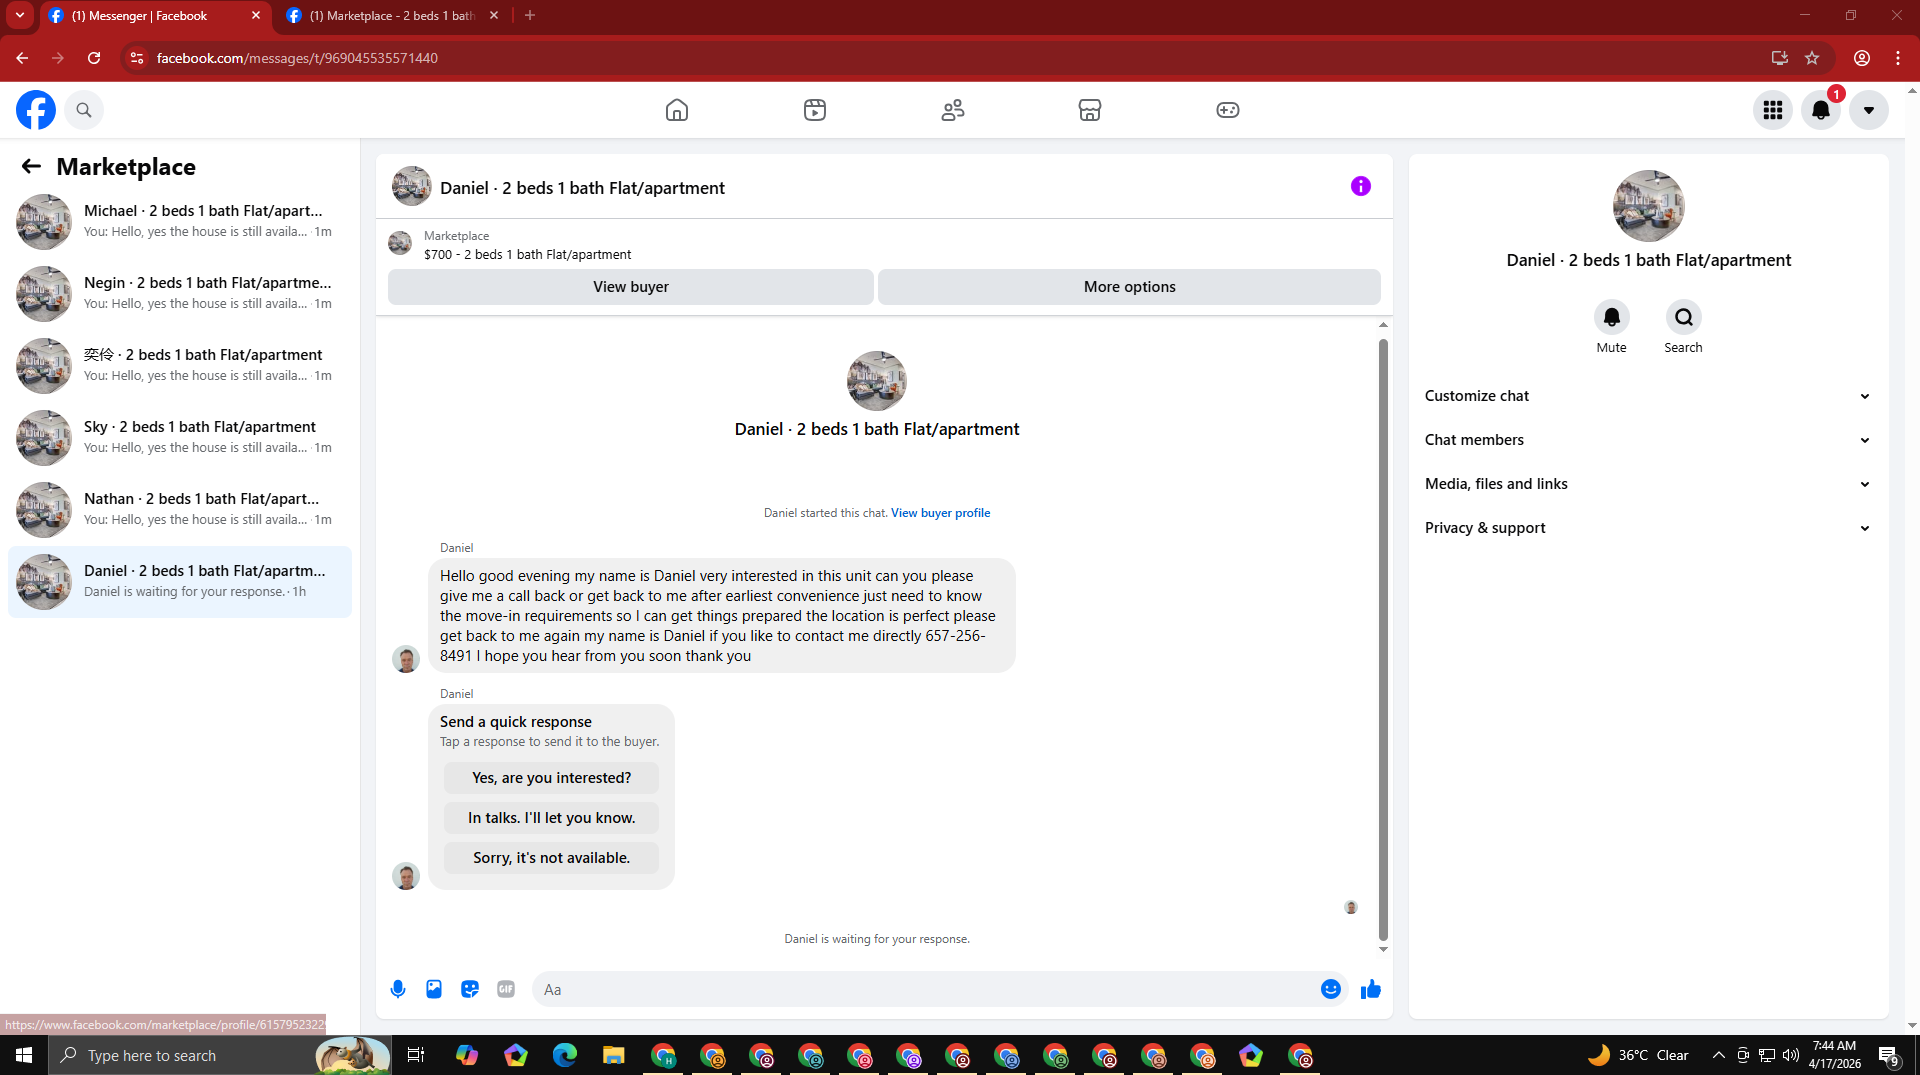
Task: Open the emoji picker smiley
Action: (1331, 989)
